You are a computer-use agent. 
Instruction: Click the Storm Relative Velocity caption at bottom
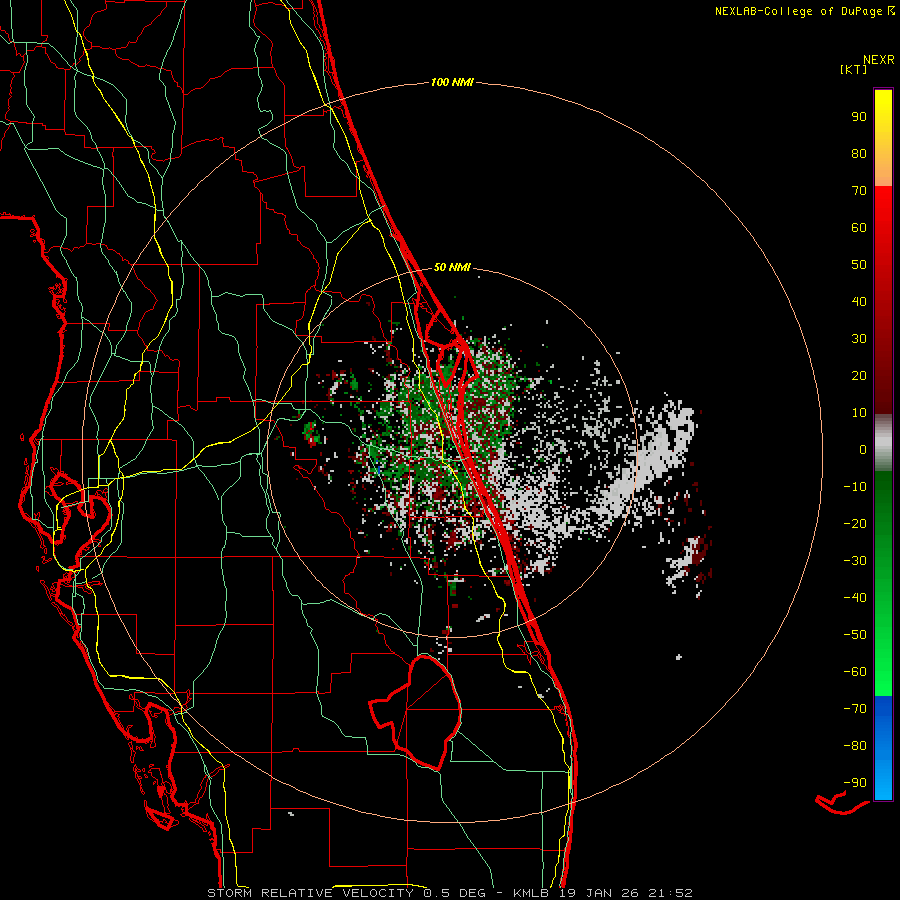pos(449,893)
